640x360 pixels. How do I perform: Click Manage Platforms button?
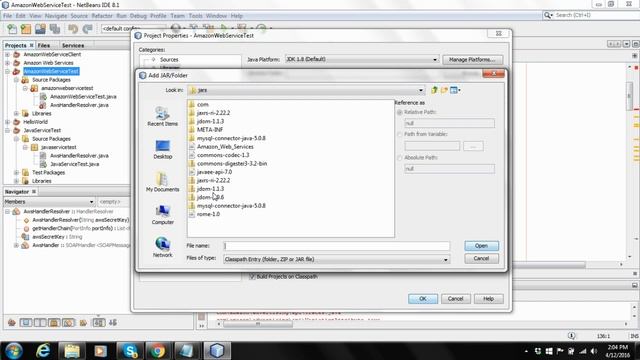472,60
